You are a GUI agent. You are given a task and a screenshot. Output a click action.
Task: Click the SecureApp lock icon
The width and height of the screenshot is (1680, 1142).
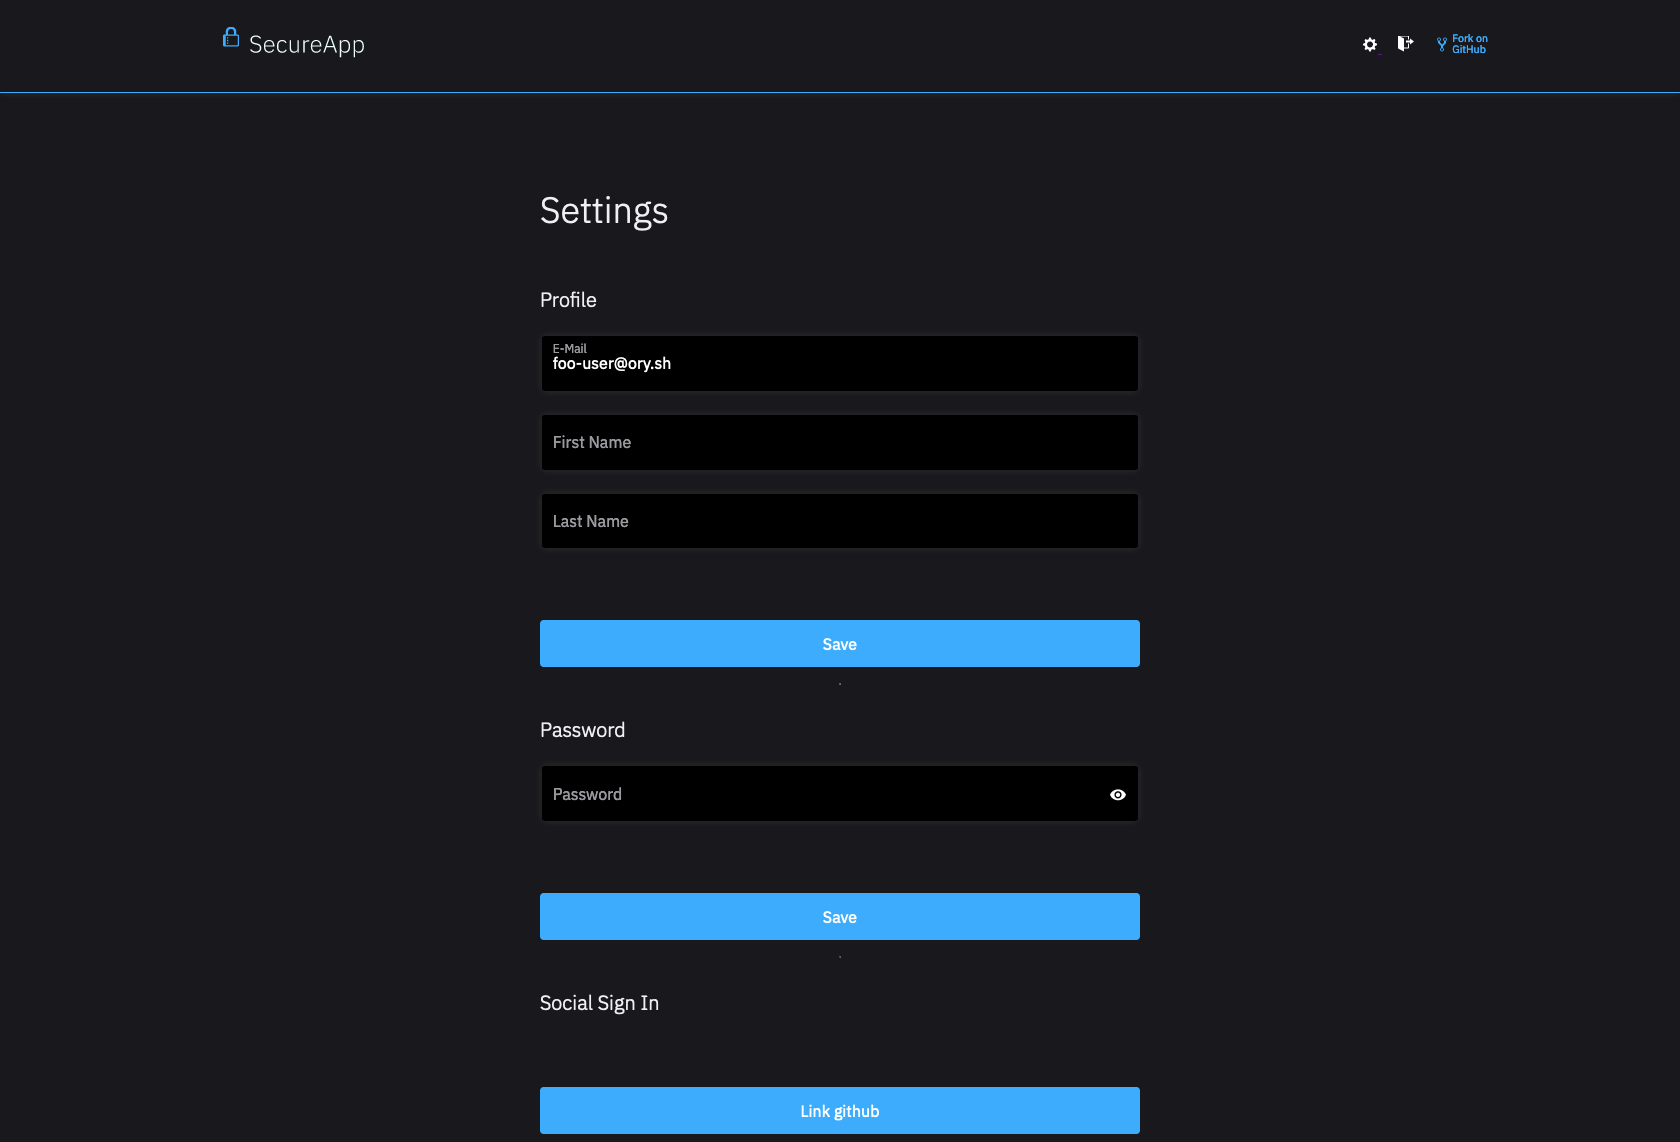click(x=230, y=38)
